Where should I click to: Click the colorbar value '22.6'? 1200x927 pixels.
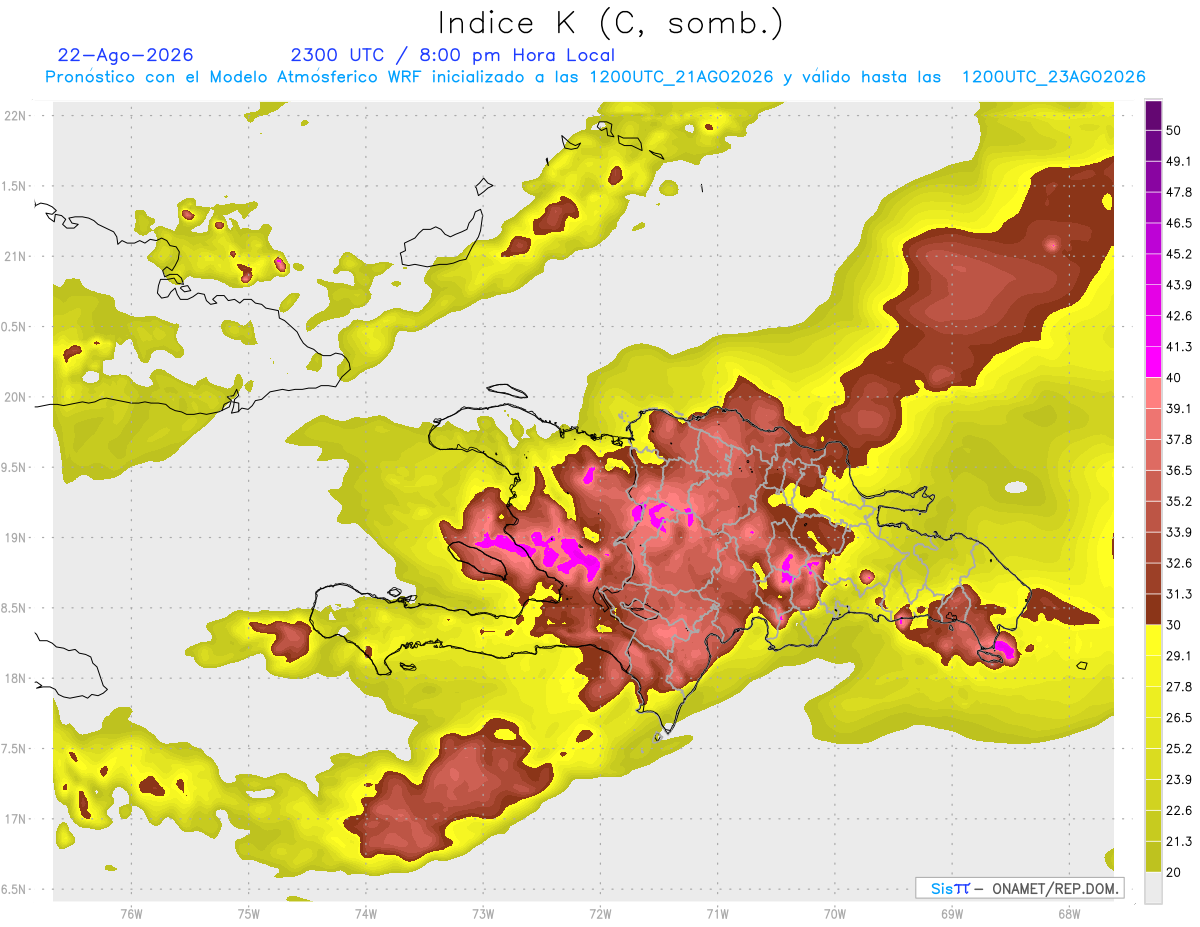(x=1178, y=810)
